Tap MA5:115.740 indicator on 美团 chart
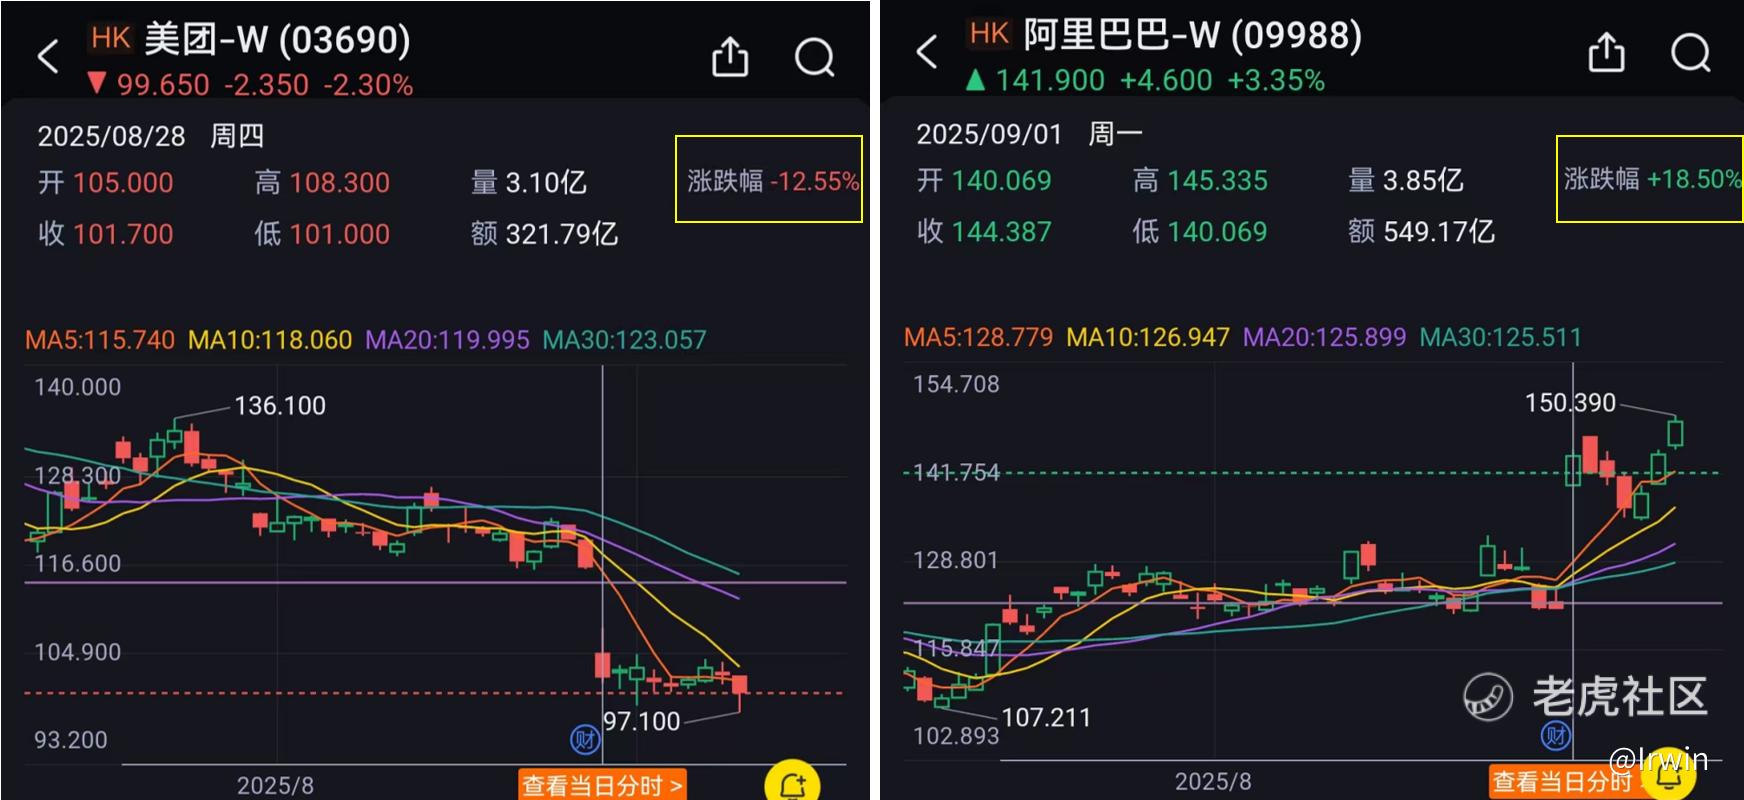 click(x=100, y=340)
